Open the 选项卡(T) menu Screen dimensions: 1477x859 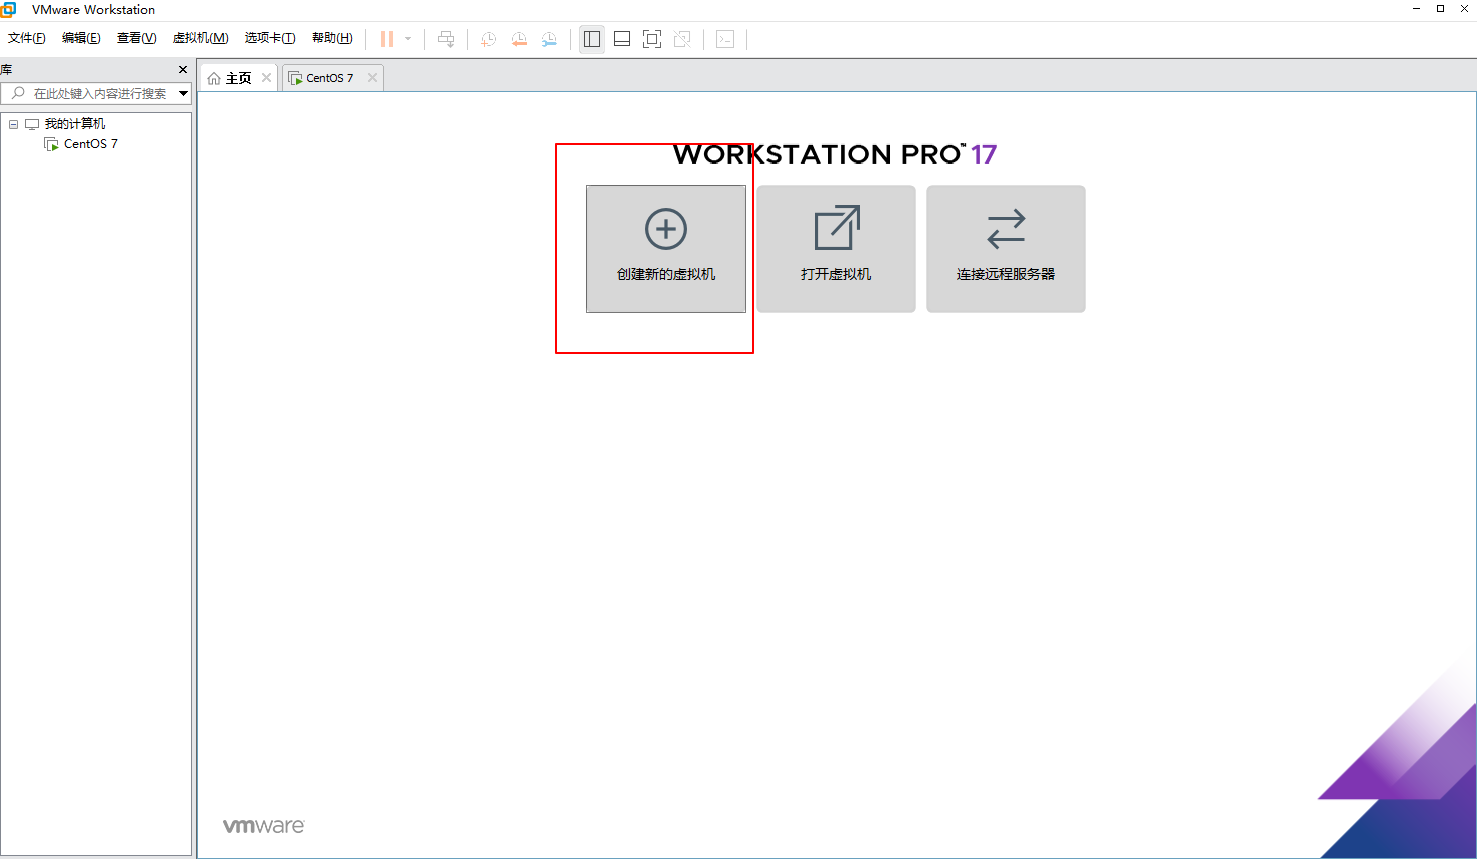[270, 38]
